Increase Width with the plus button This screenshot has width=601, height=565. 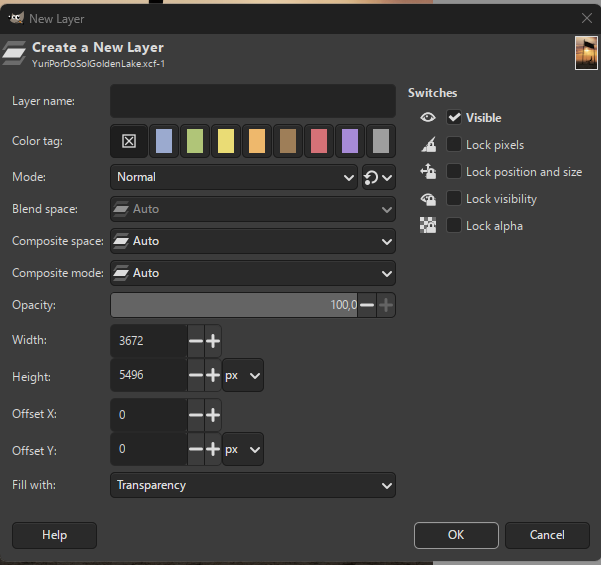[212, 340]
